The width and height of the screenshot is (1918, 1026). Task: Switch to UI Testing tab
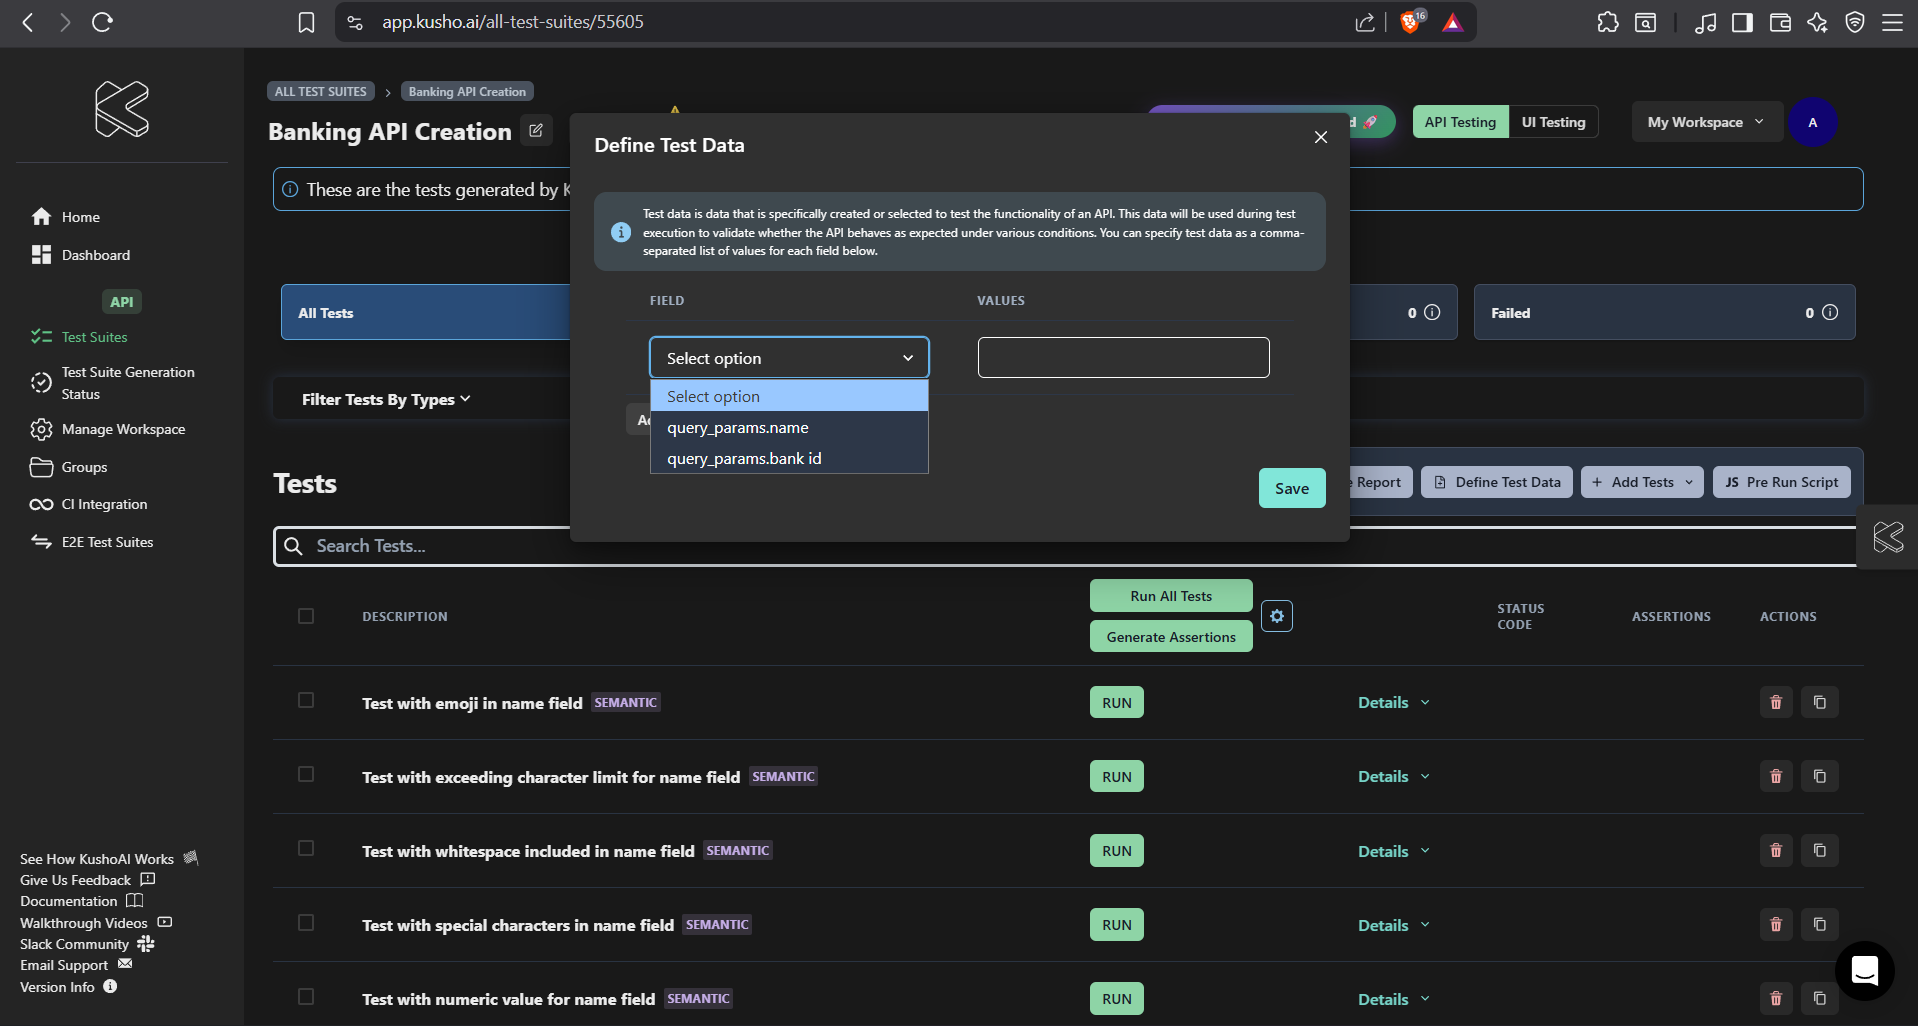(1553, 122)
